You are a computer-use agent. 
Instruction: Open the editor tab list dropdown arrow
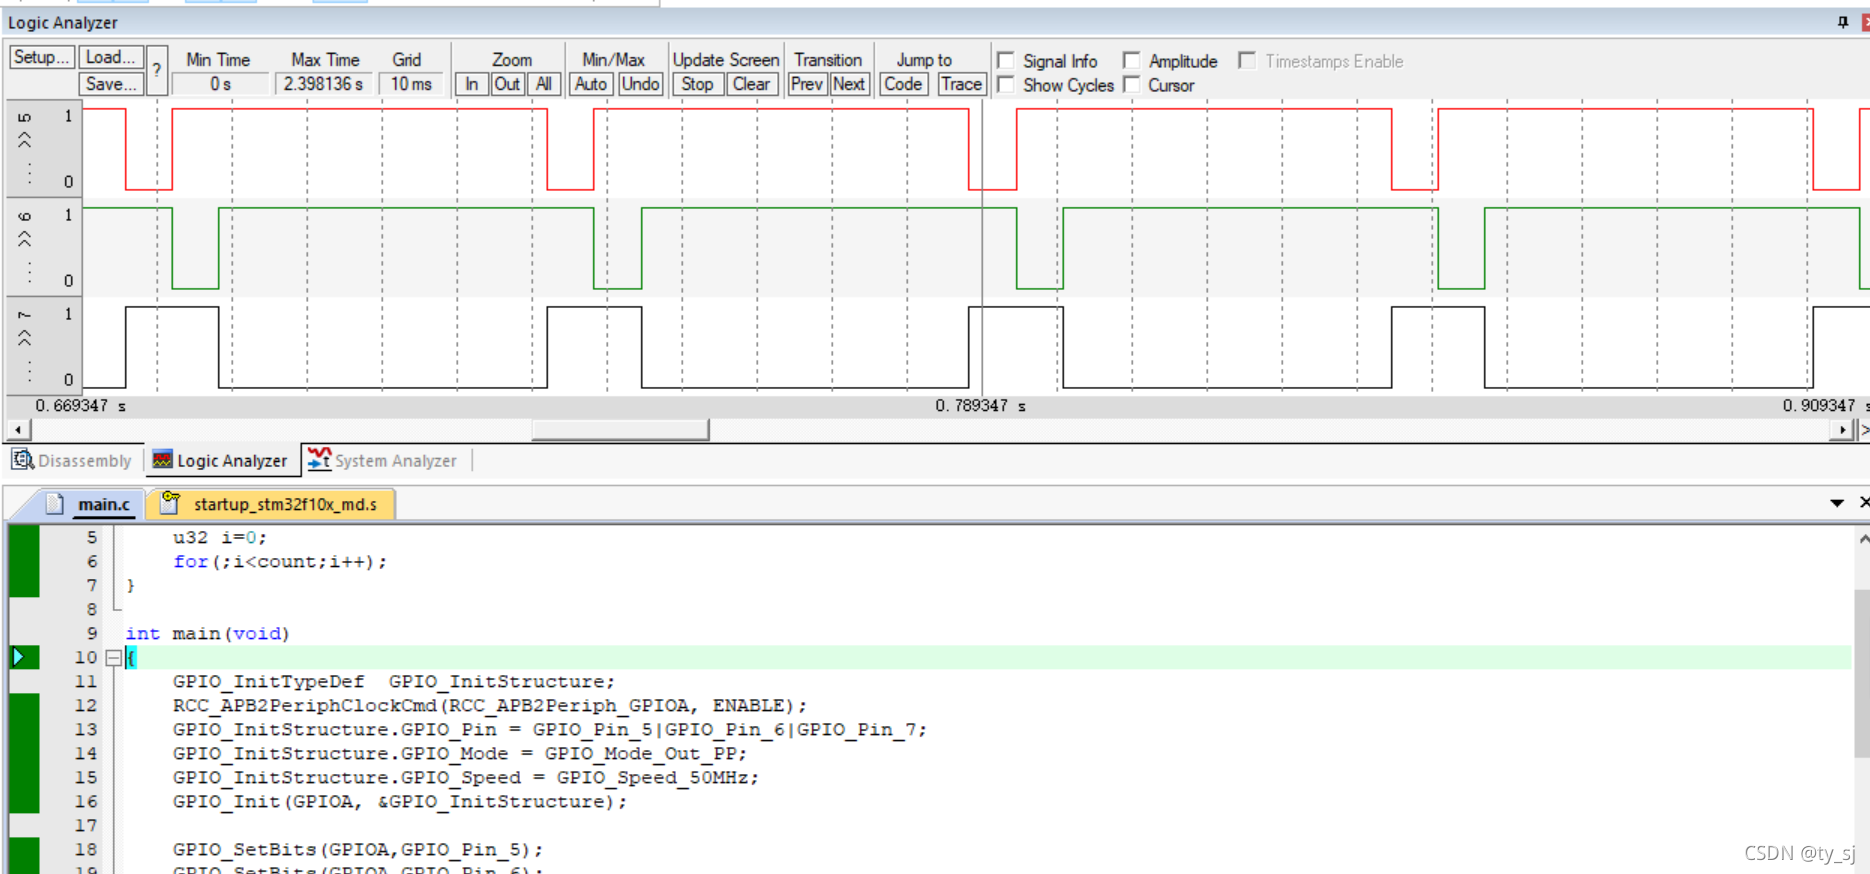click(x=1837, y=503)
